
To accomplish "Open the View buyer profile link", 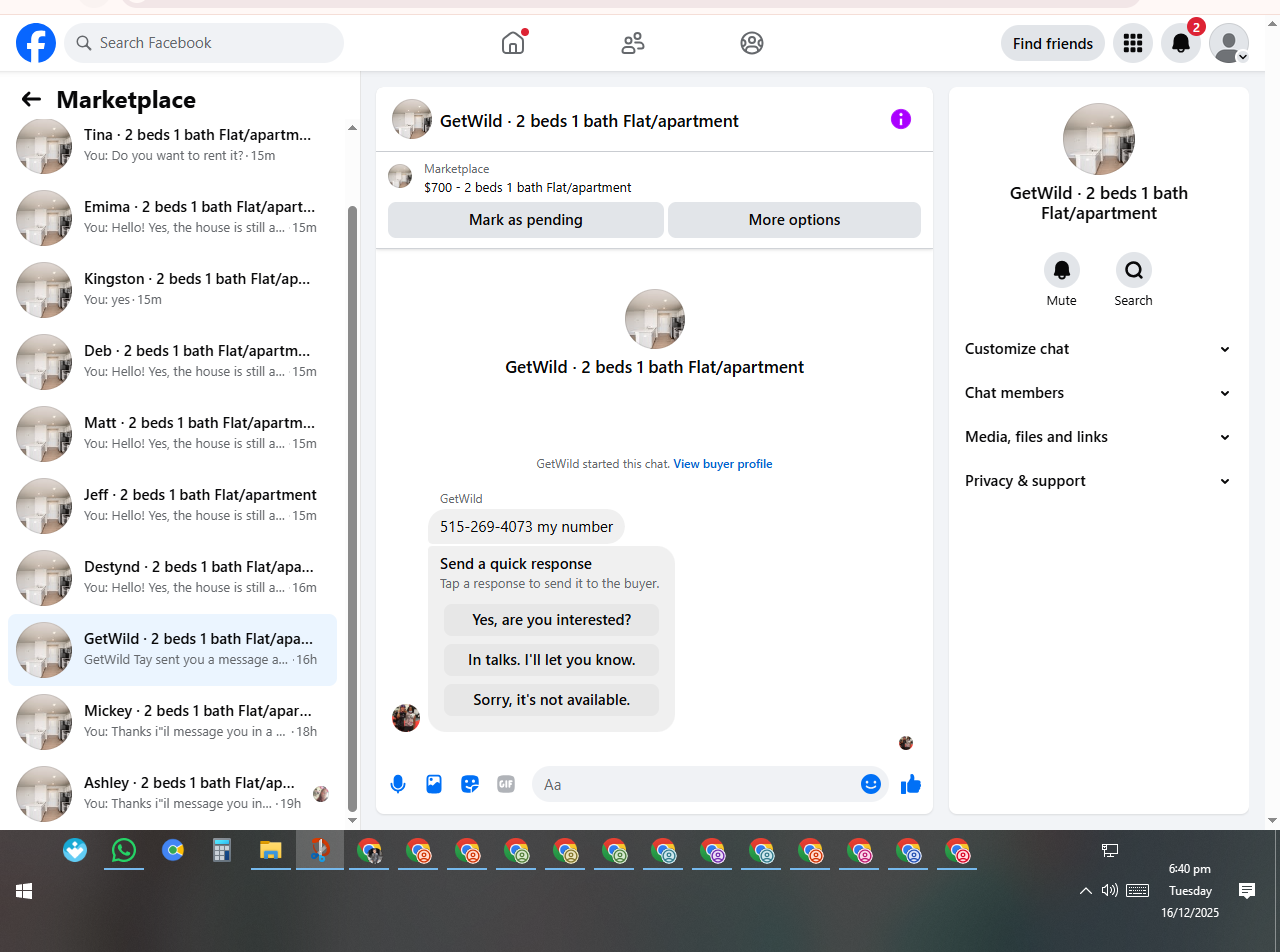I will tap(723, 464).
